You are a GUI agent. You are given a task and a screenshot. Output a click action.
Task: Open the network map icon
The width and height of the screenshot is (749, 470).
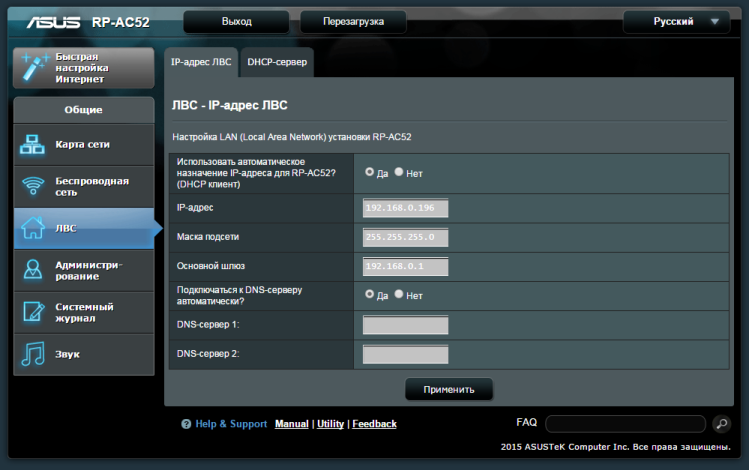(x=32, y=144)
